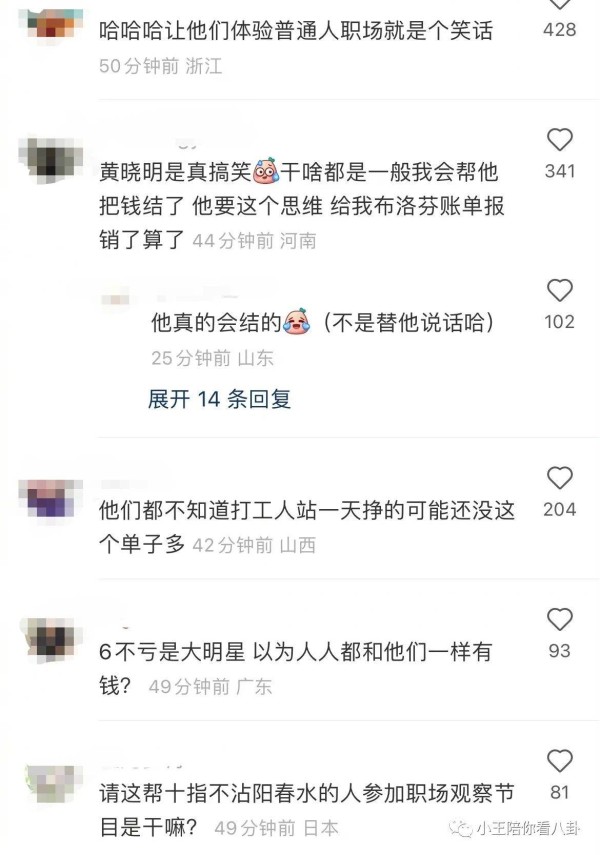Click the 428 like count
Screen dimensions: 600x855
click(x=560, y=29)
